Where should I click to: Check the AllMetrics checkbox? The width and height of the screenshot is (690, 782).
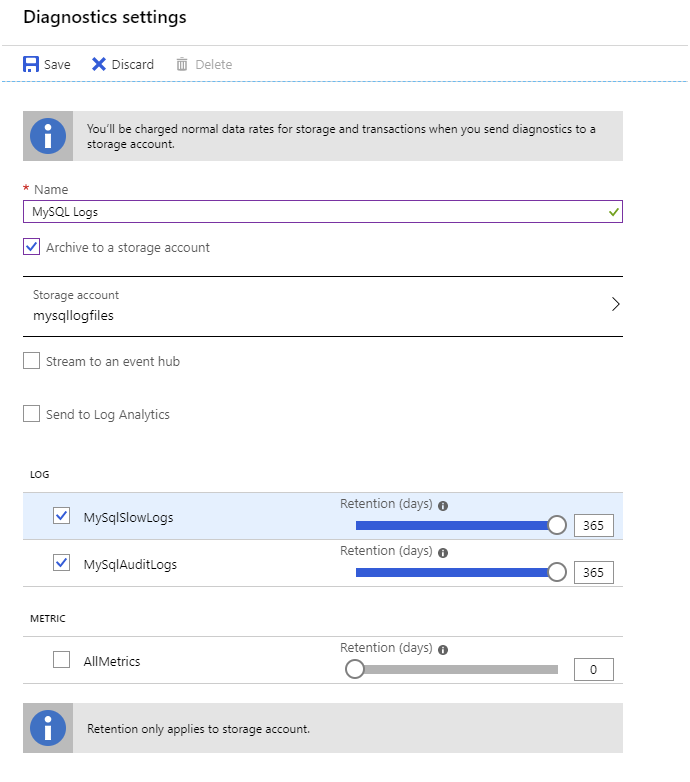[61, 660]
